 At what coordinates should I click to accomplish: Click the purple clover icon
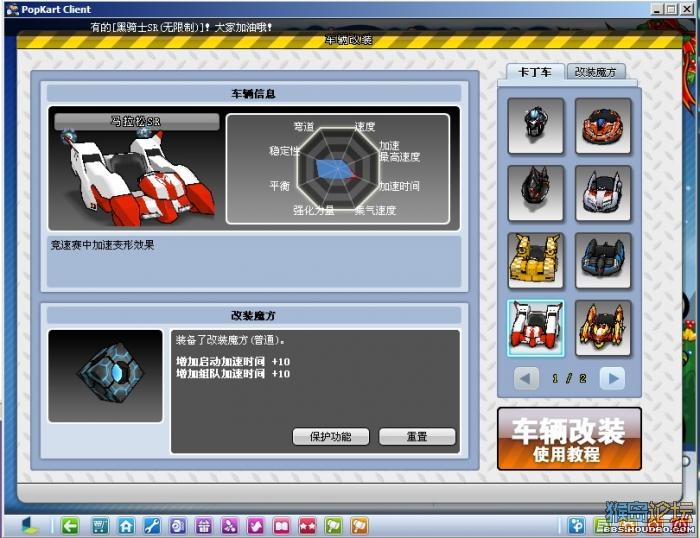(229, 526)
